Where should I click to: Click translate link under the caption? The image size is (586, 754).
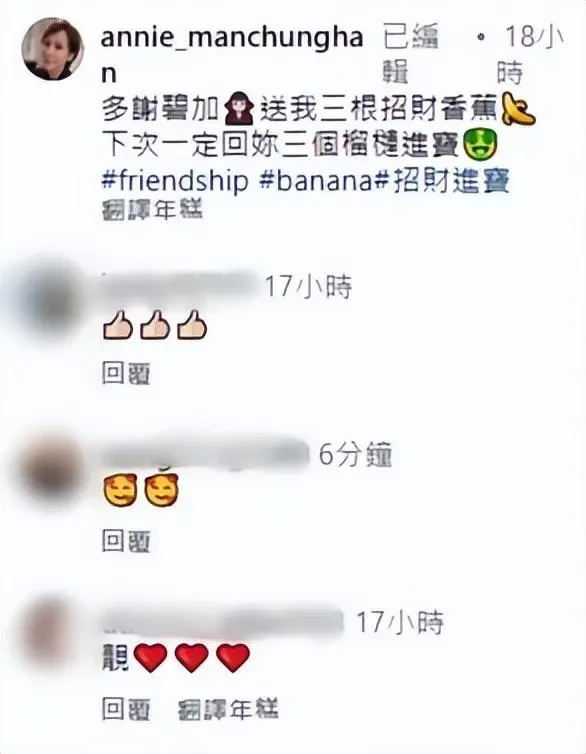(152, 210)
